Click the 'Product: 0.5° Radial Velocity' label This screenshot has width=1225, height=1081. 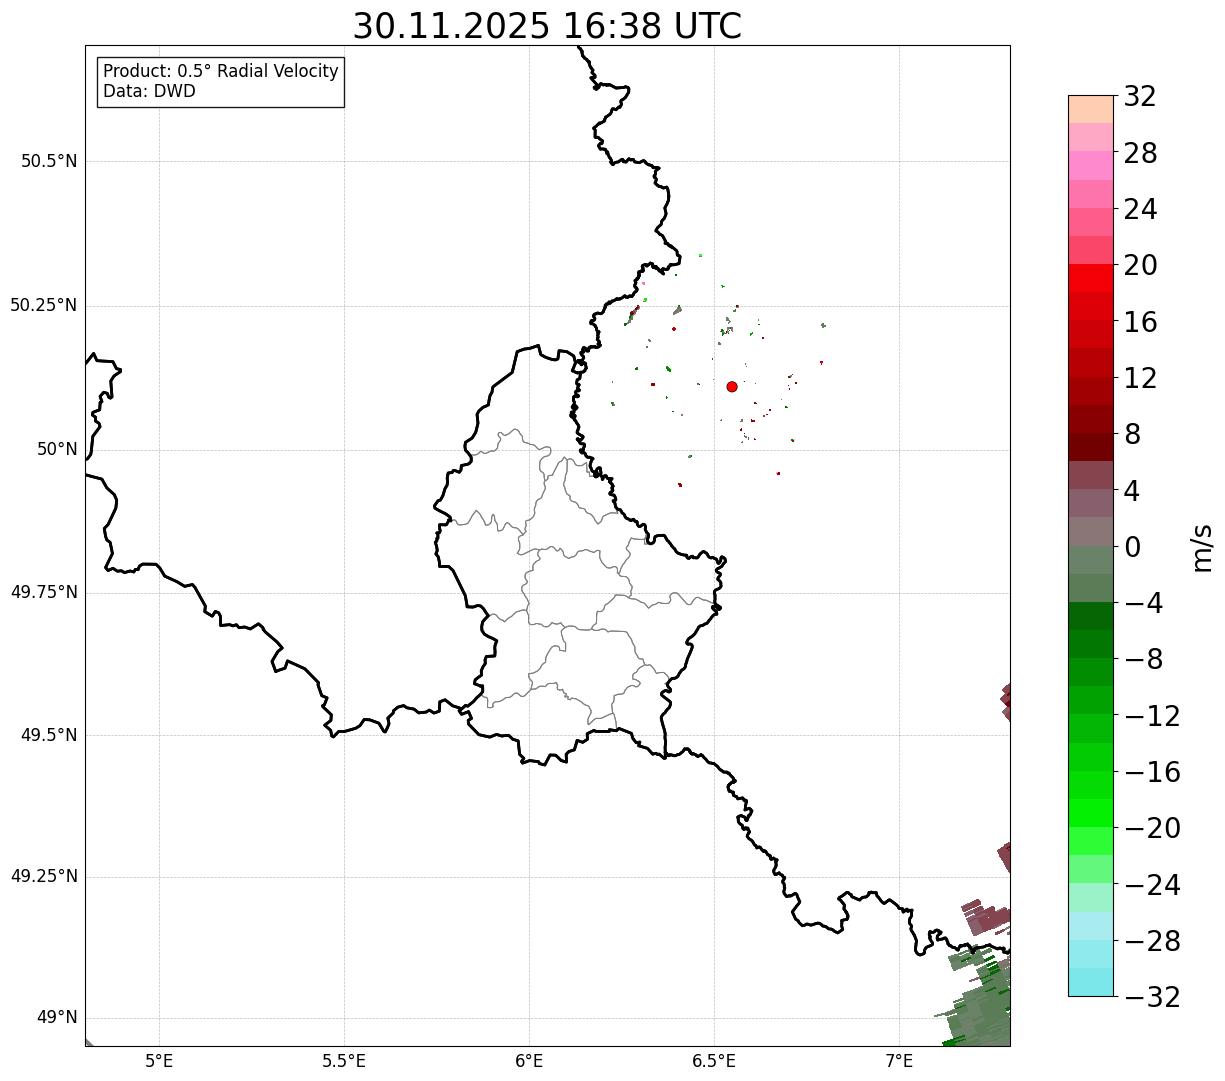click(221, 72)
